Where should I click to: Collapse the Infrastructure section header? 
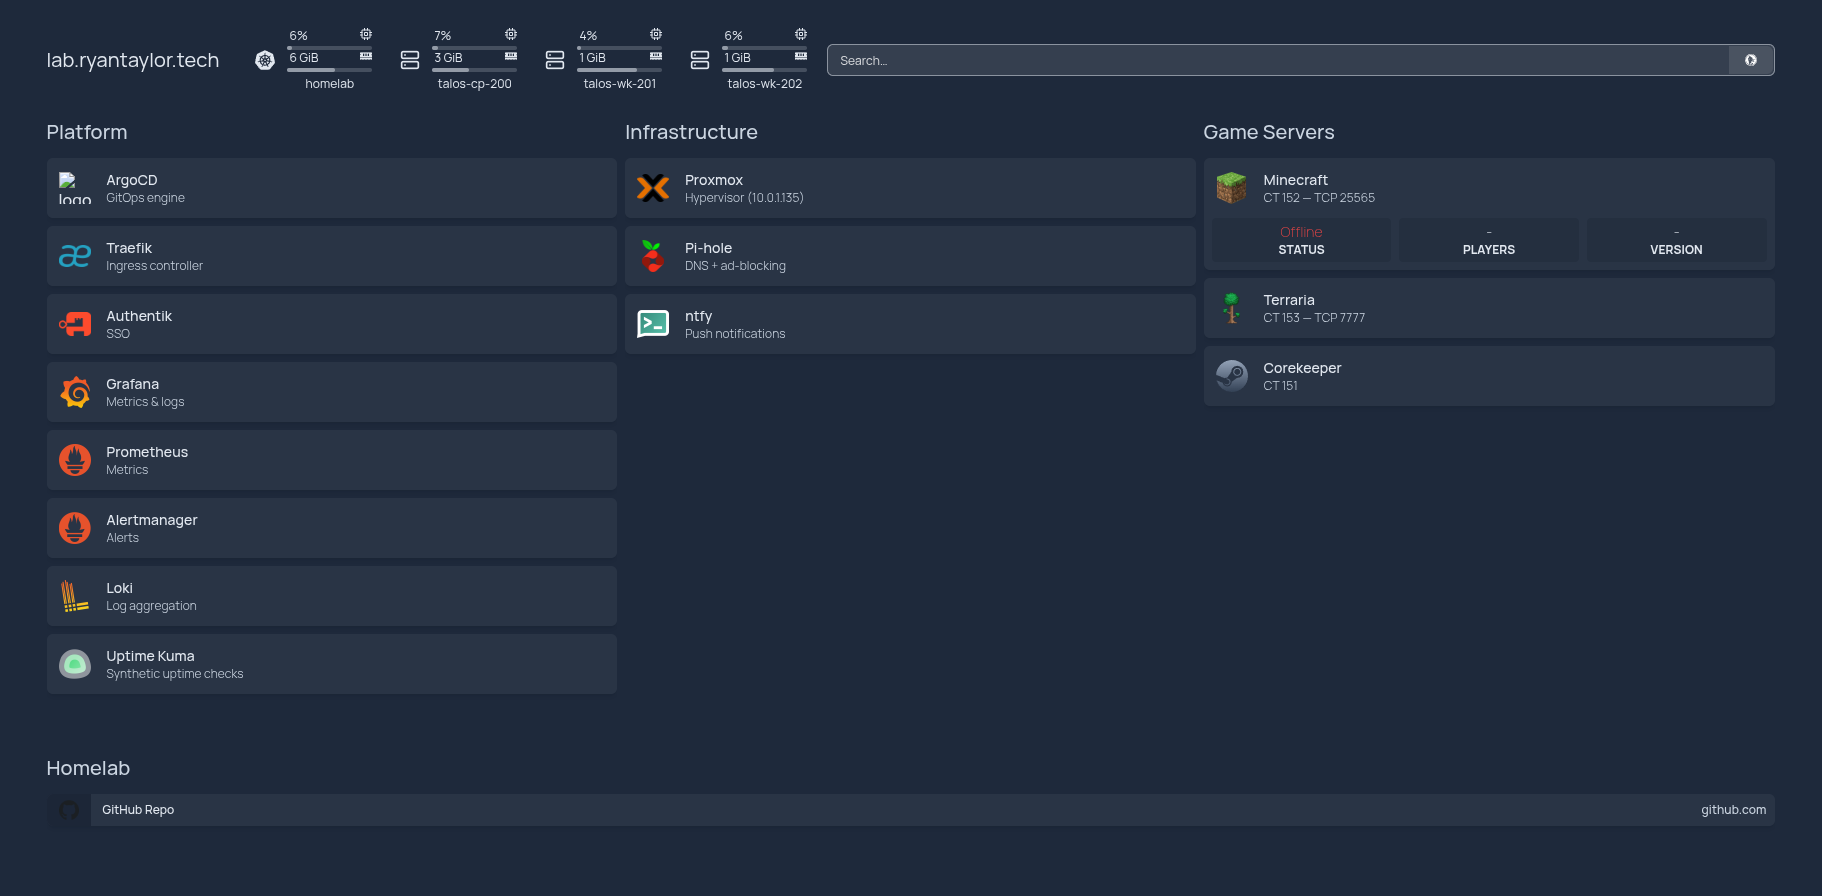pos(691,132)
